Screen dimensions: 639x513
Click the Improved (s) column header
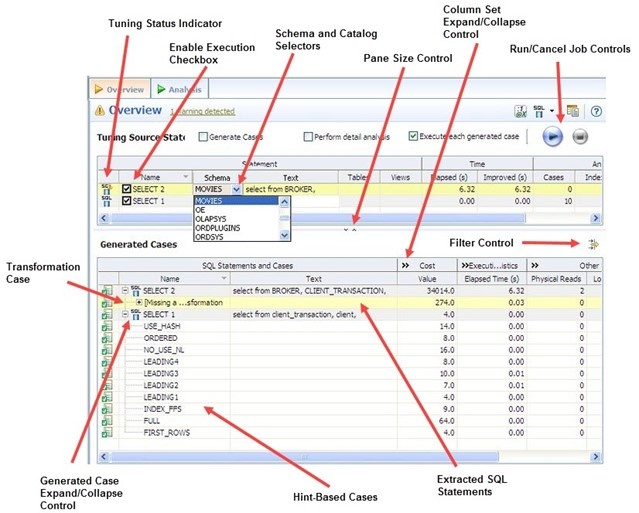tap(505, 177)
